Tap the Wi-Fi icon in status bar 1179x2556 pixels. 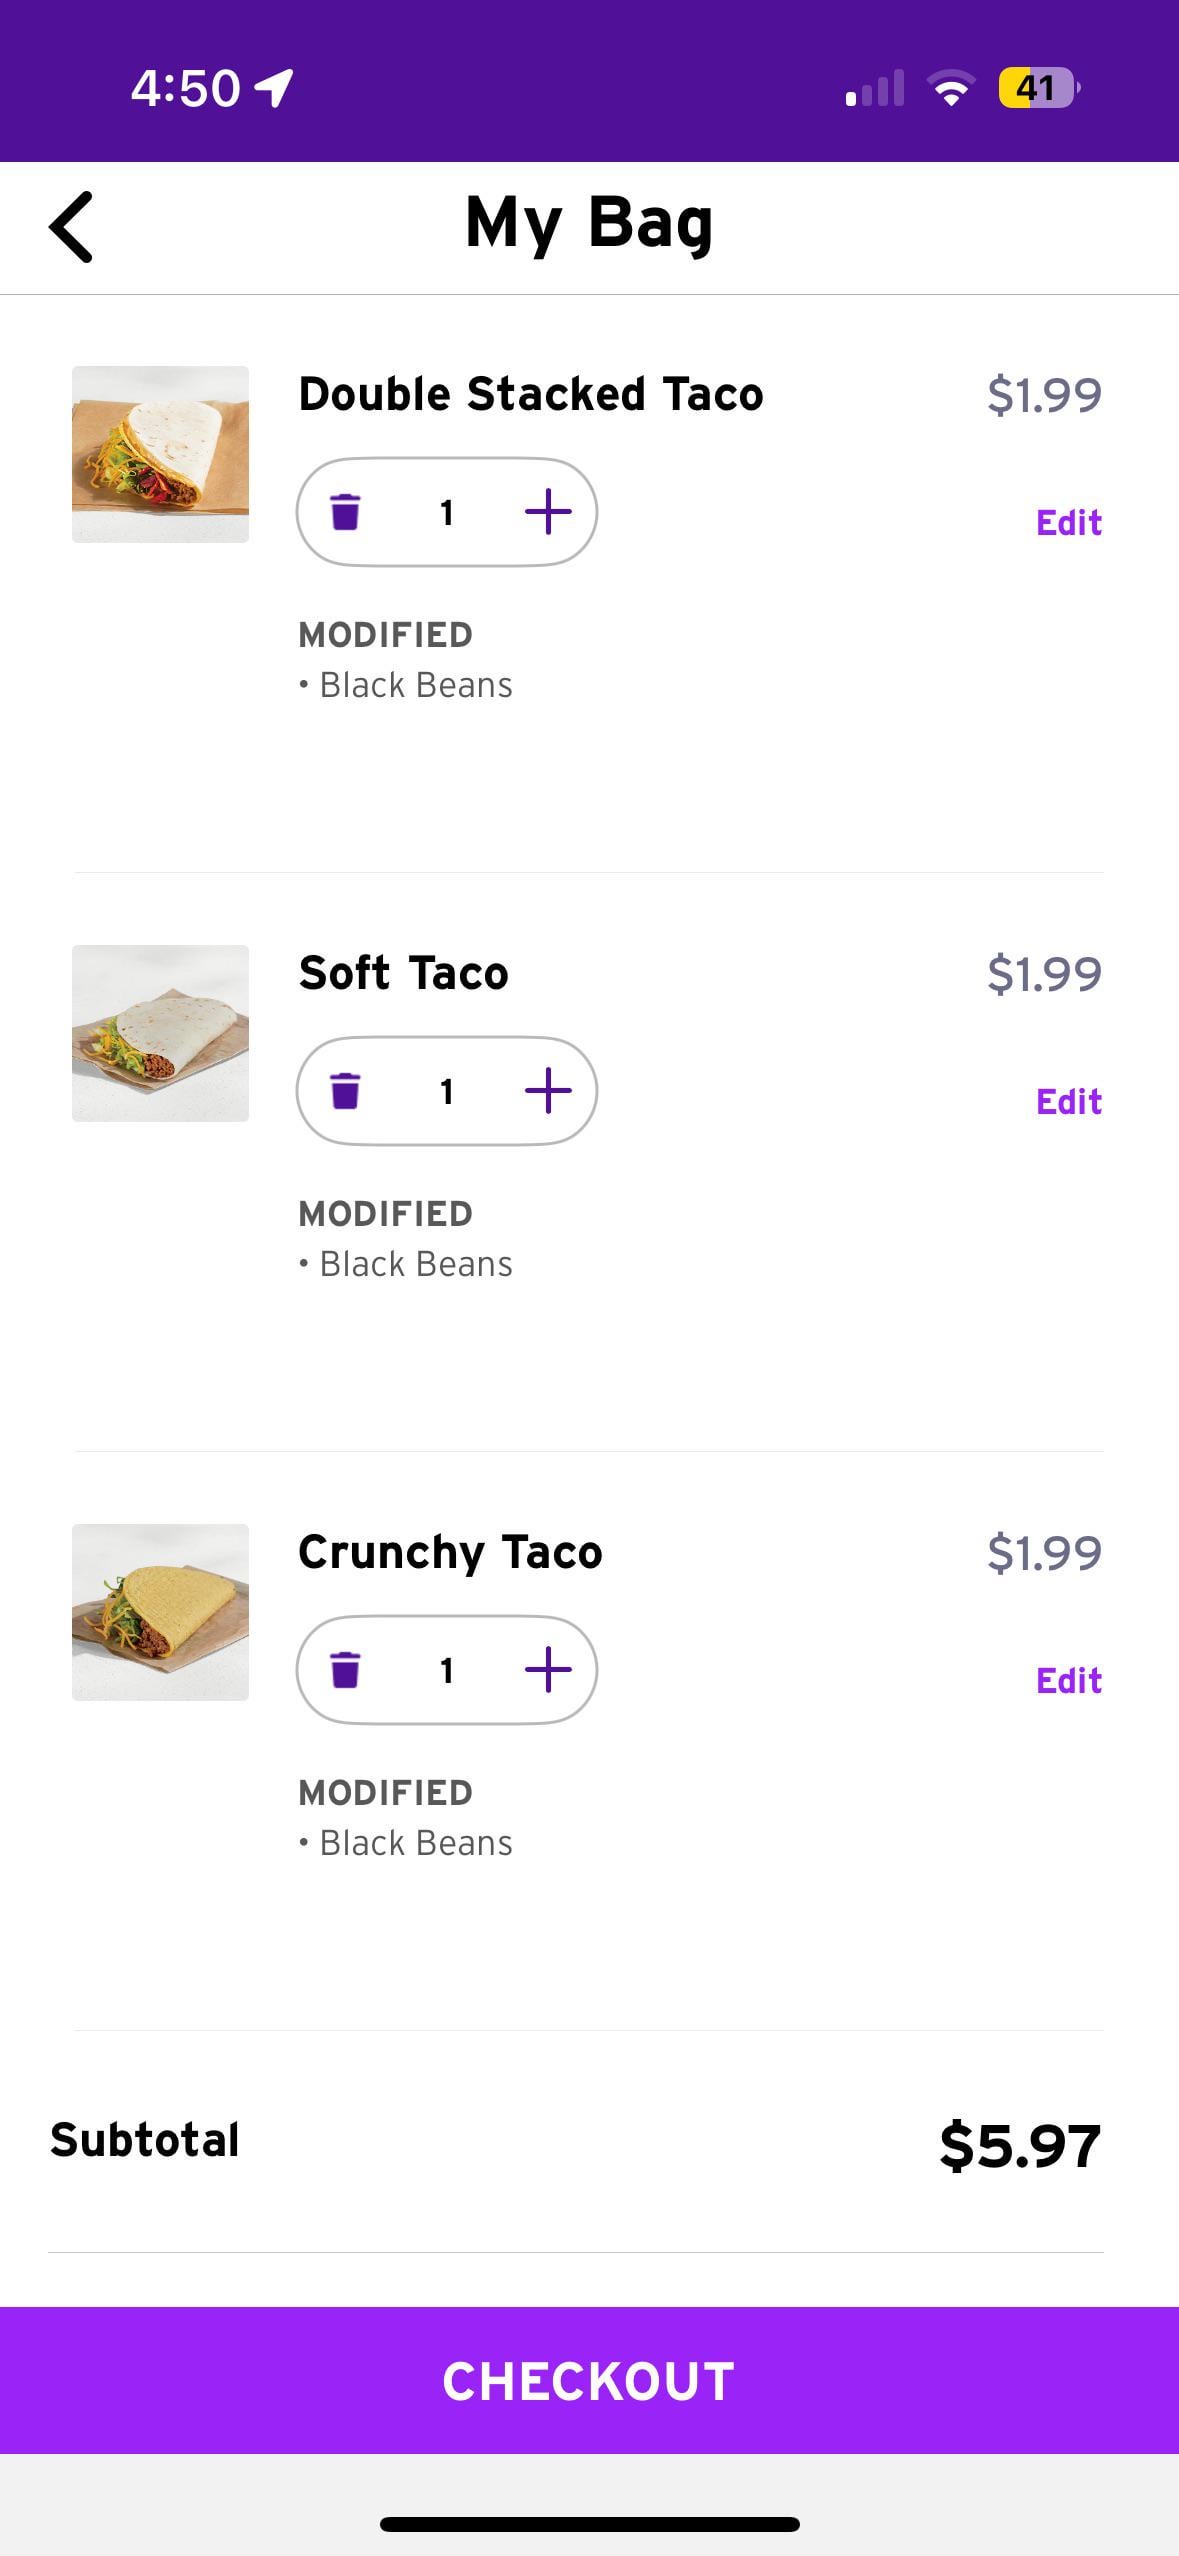pyautogui.click(x=951, y=88)
